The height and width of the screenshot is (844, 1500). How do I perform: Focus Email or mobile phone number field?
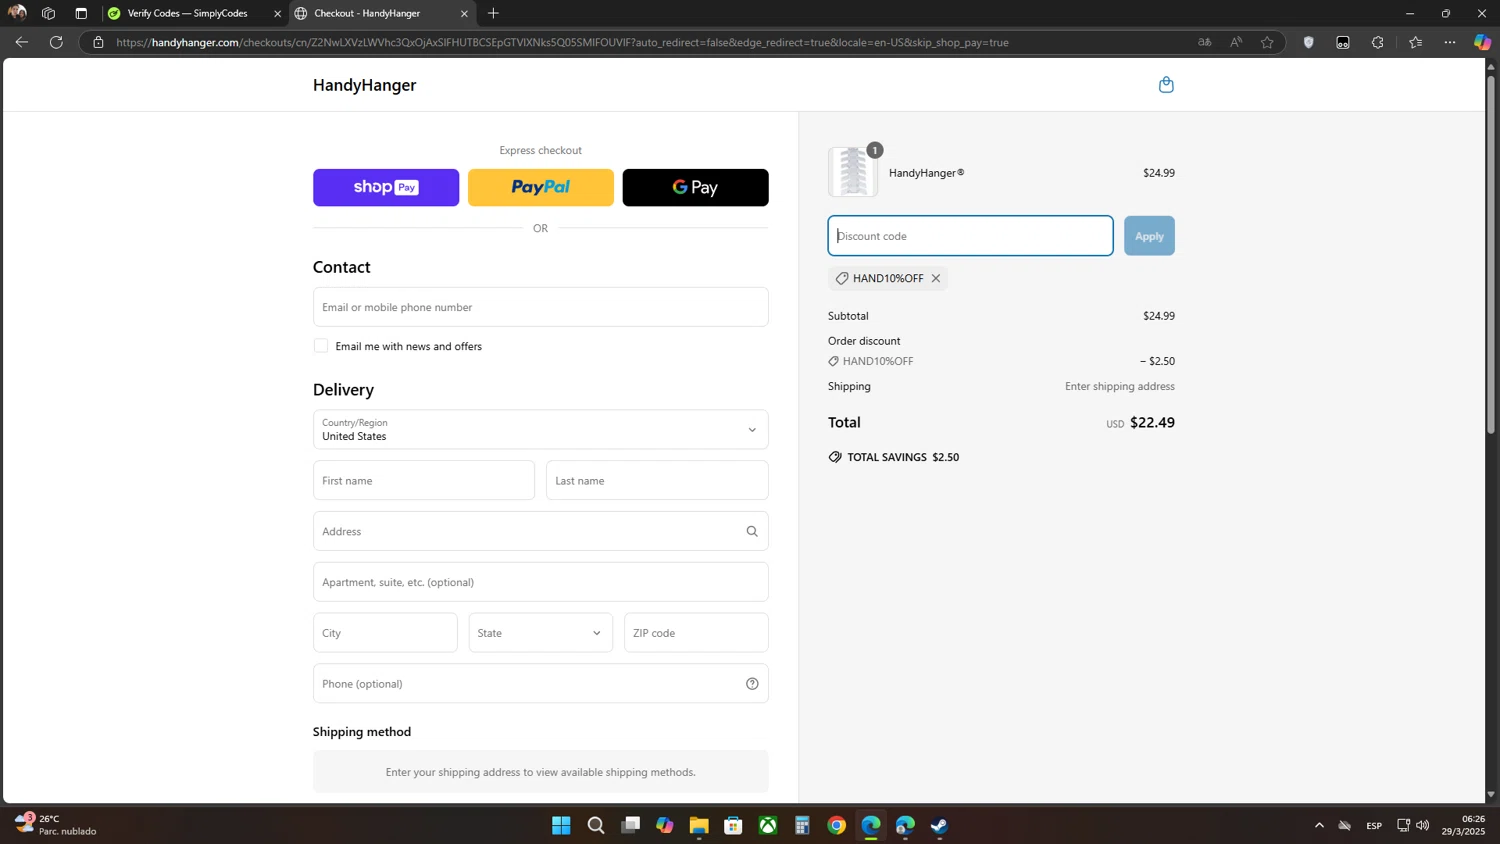pyautogui.click(x=541, y=307)
